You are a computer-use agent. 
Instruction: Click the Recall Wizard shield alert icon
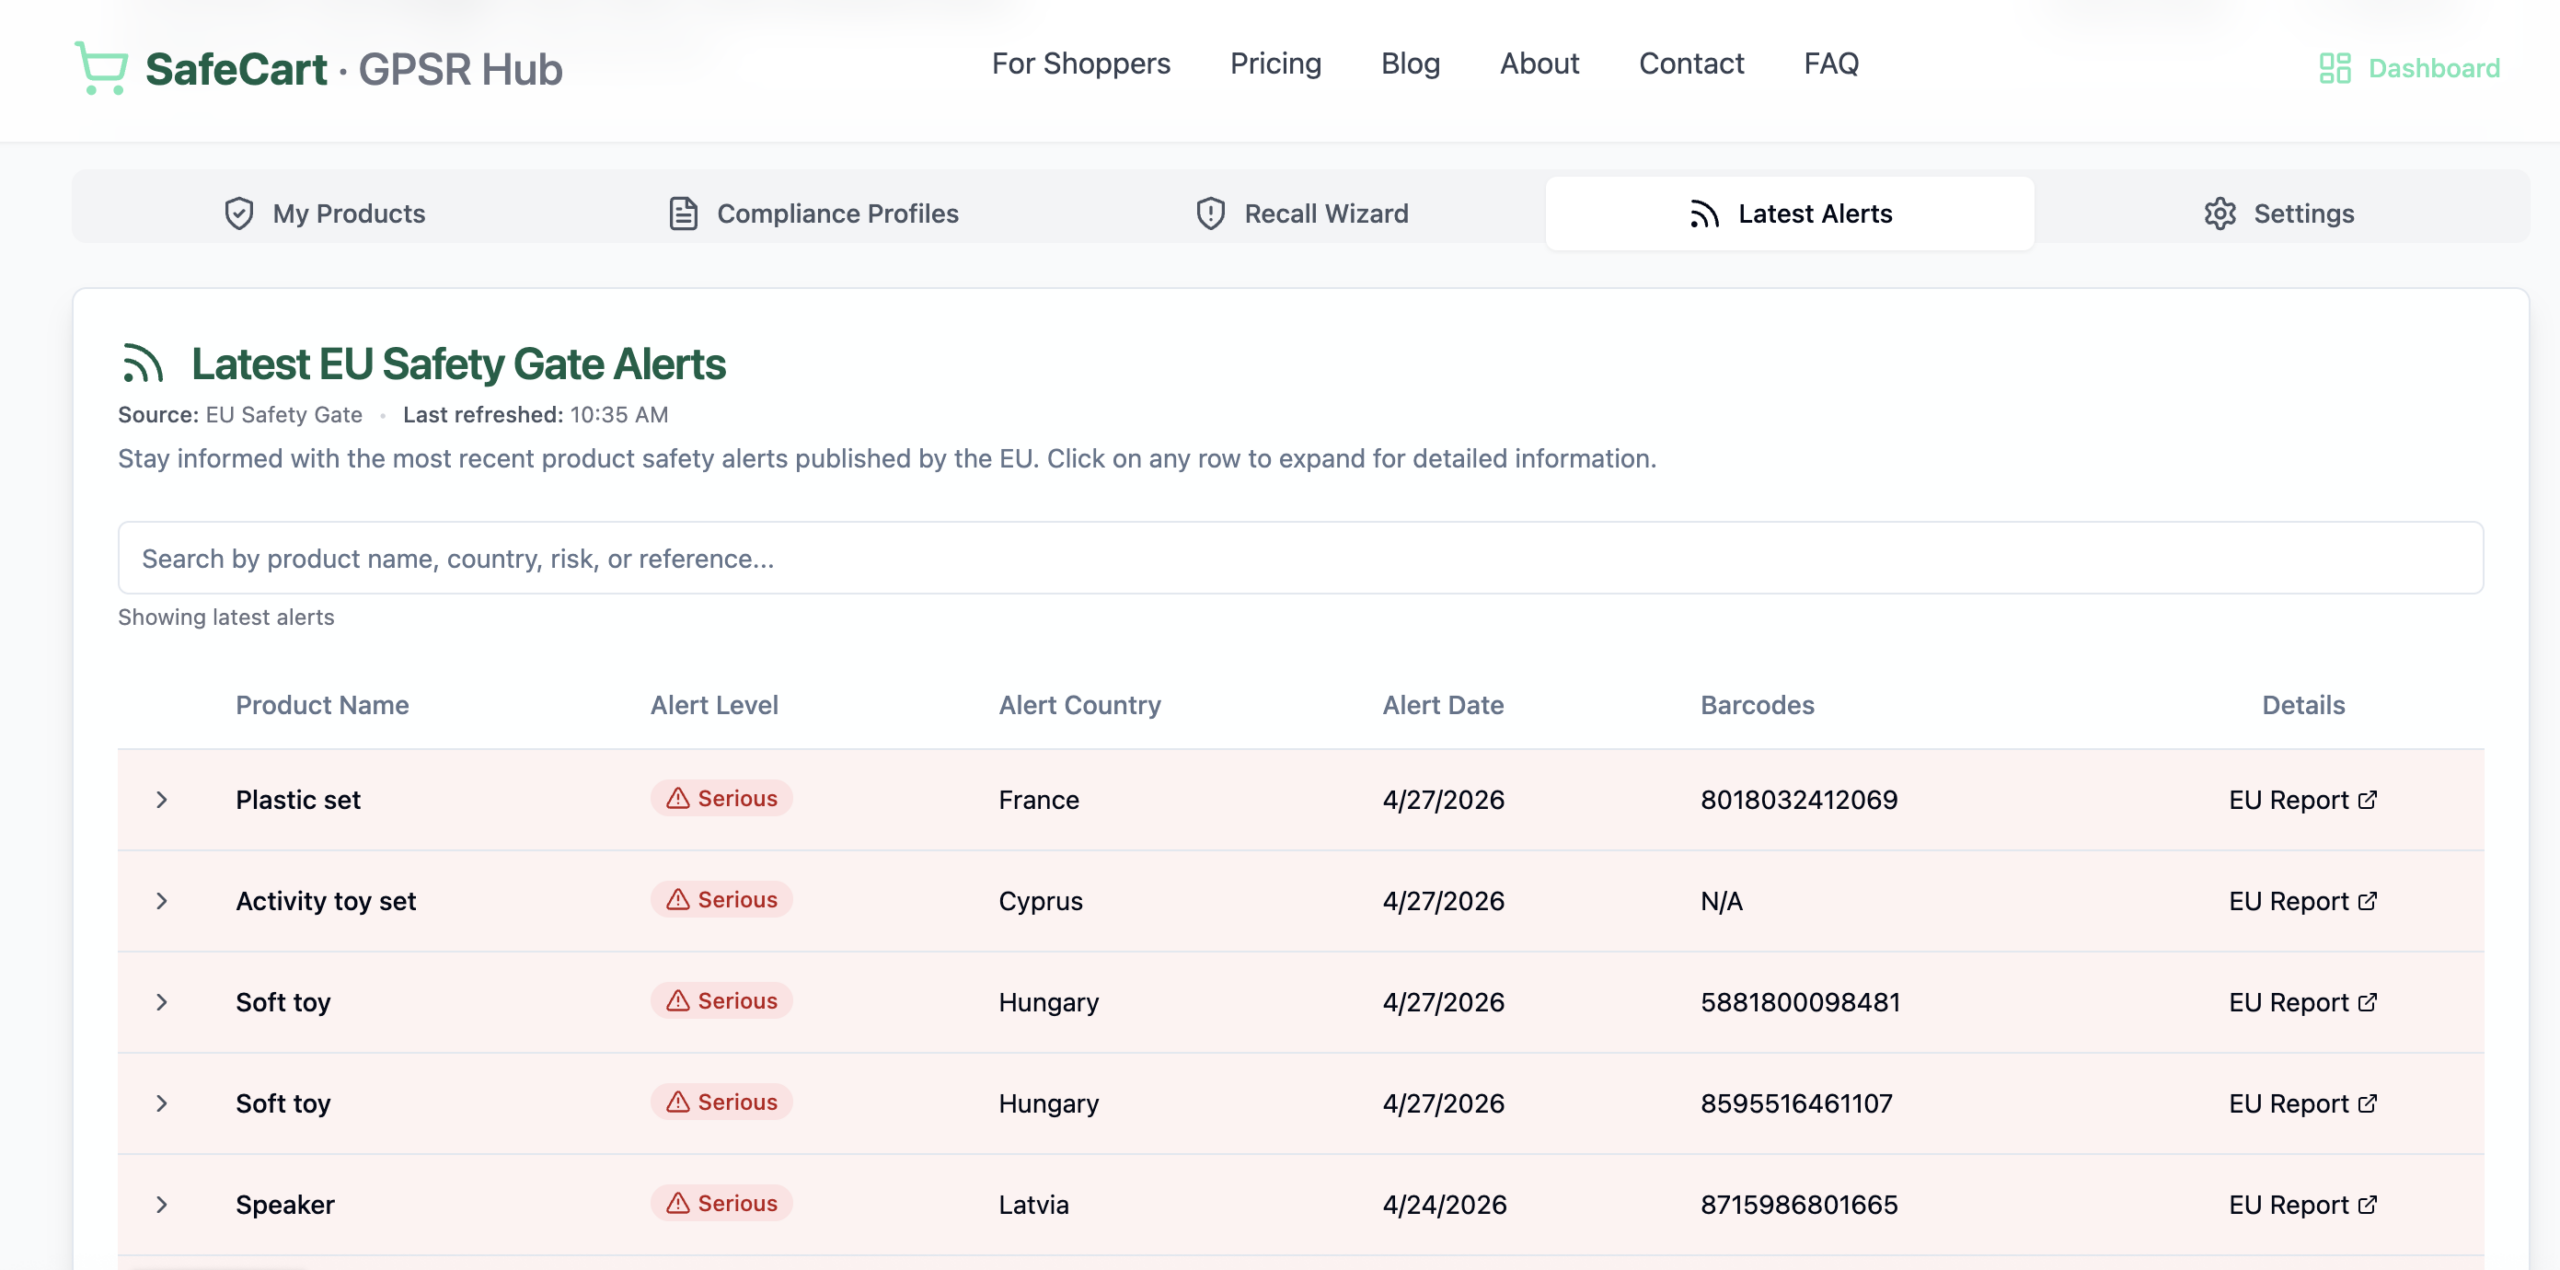[x=1210, y=213]
